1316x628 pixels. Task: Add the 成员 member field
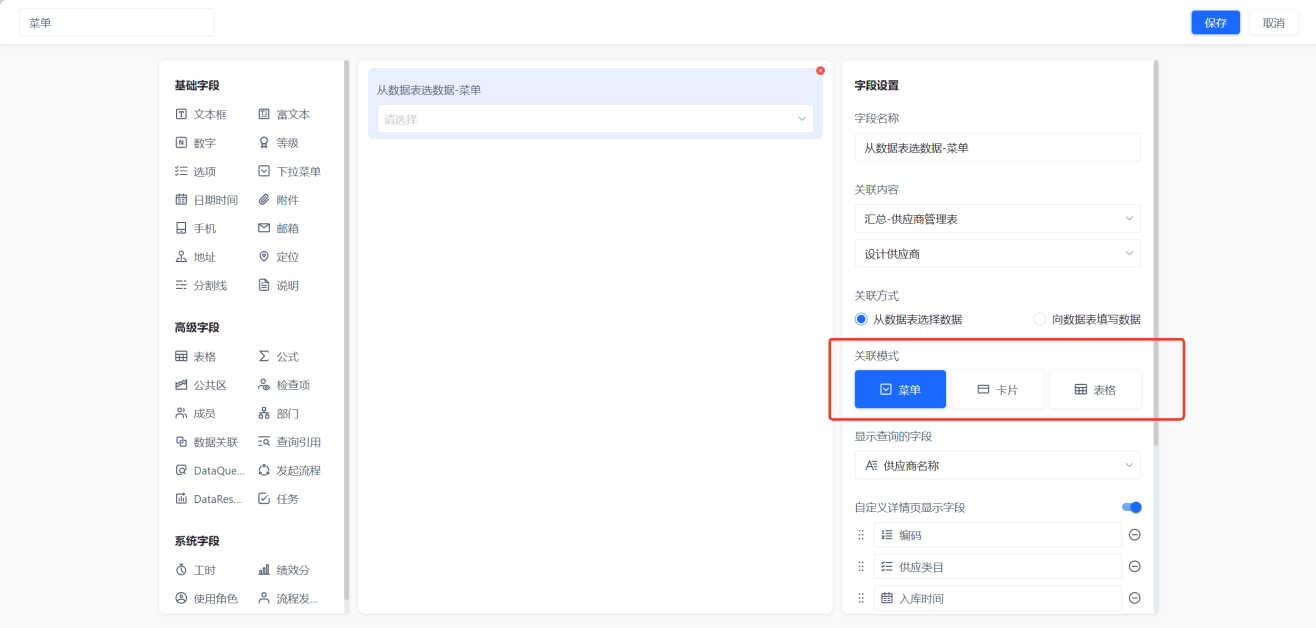pyautogui.click(x=195, y=413)
